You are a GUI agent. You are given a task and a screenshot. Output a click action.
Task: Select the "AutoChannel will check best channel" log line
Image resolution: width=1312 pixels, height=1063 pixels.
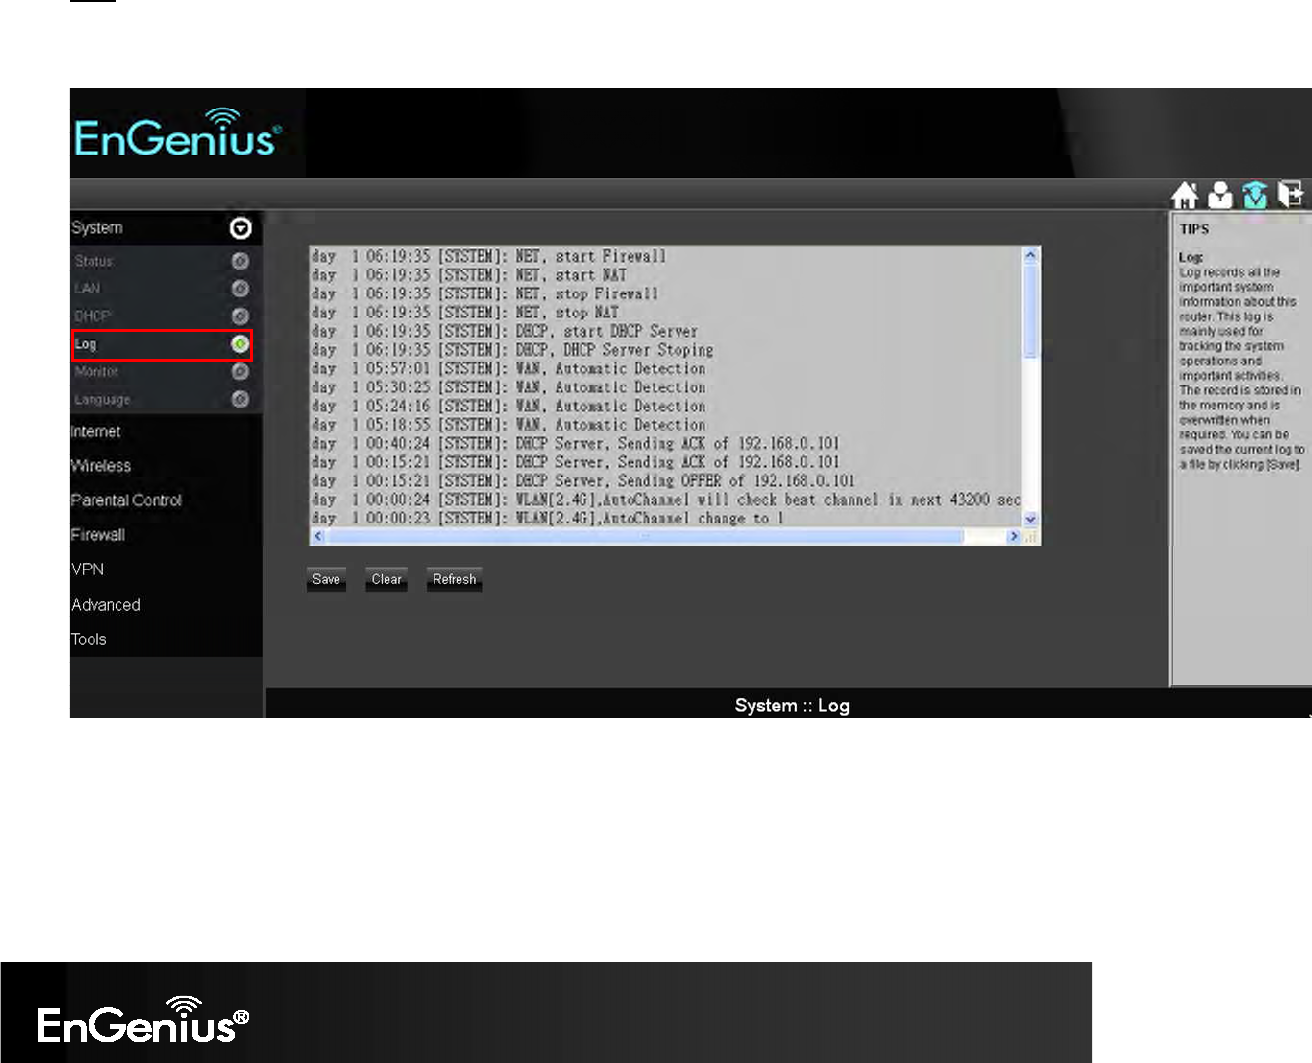(666, 500)
